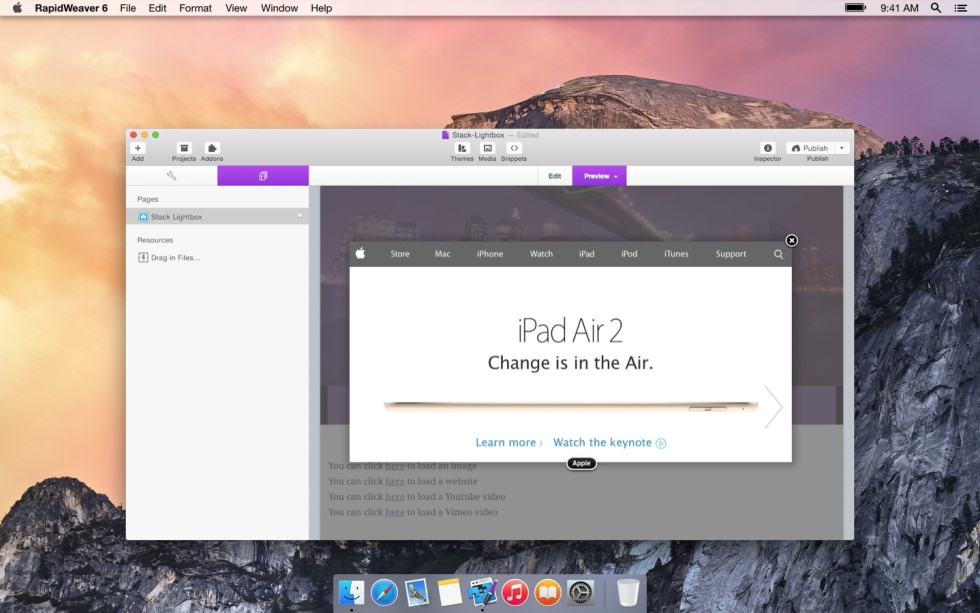
Task: Click the battery status icon
Action: coord(856,8)
